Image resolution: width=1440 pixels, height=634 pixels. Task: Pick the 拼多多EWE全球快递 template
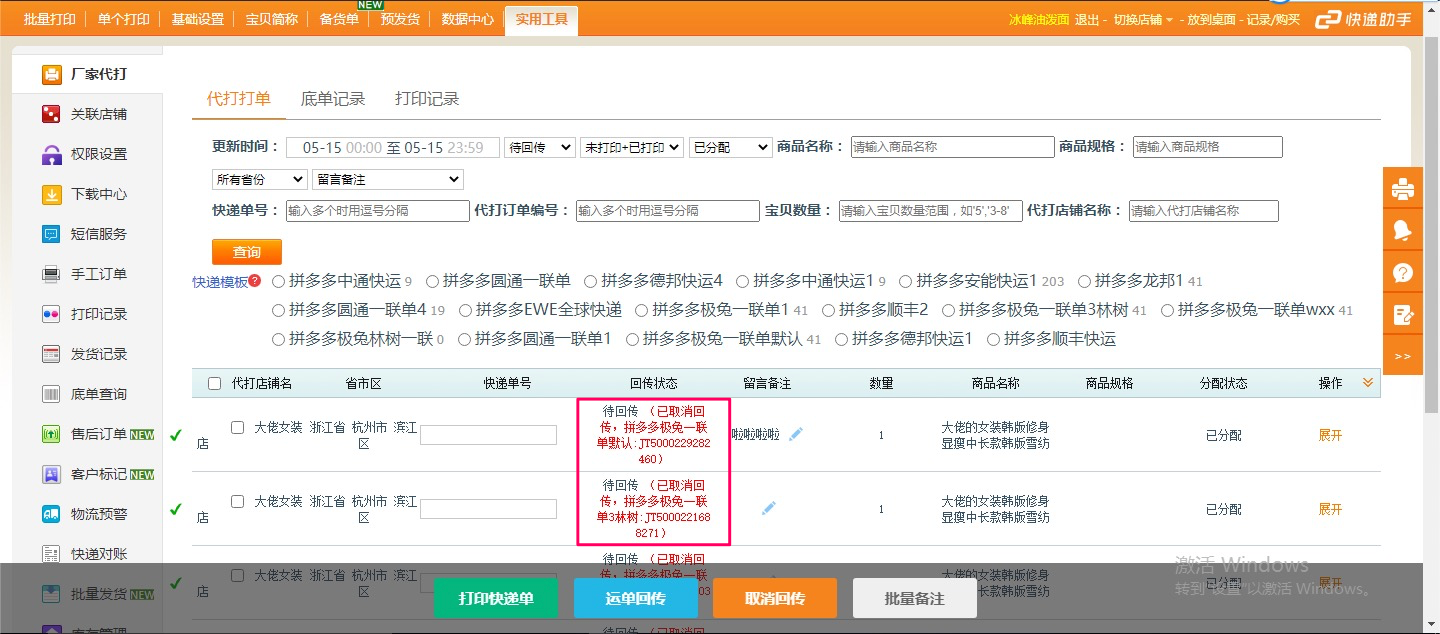point(465,310)
